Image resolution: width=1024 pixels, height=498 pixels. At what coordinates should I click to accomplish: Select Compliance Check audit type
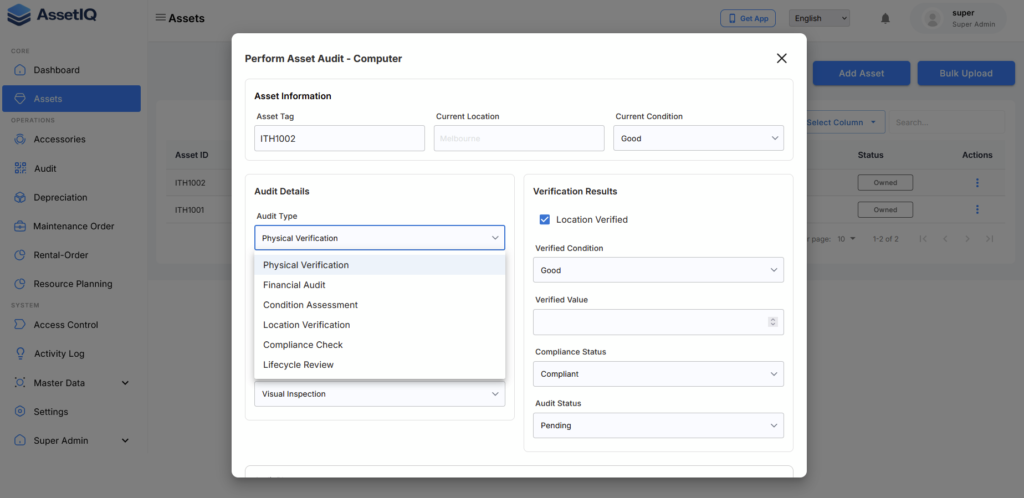[379, 345]
